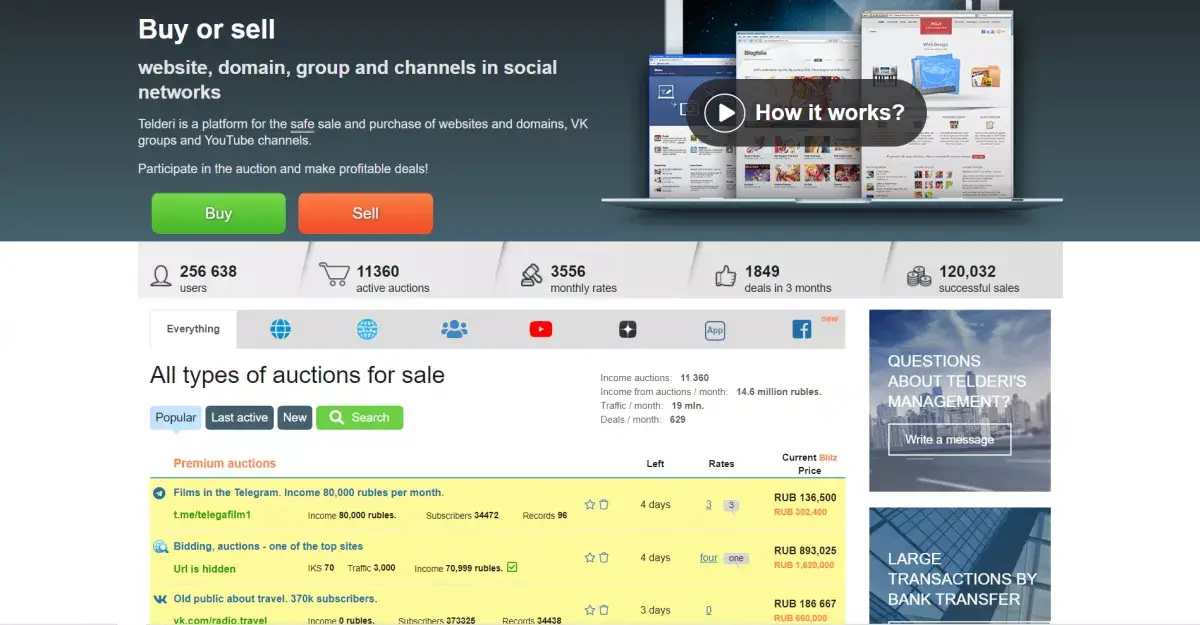Open Films in the Telegram auction
The width and height of the screenshot is (1200, 625).
[309, 493]
